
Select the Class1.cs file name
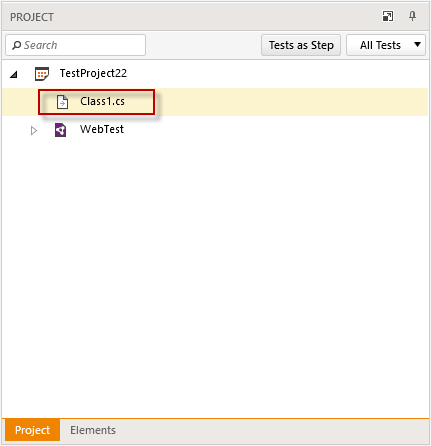[x=102, y=101]
